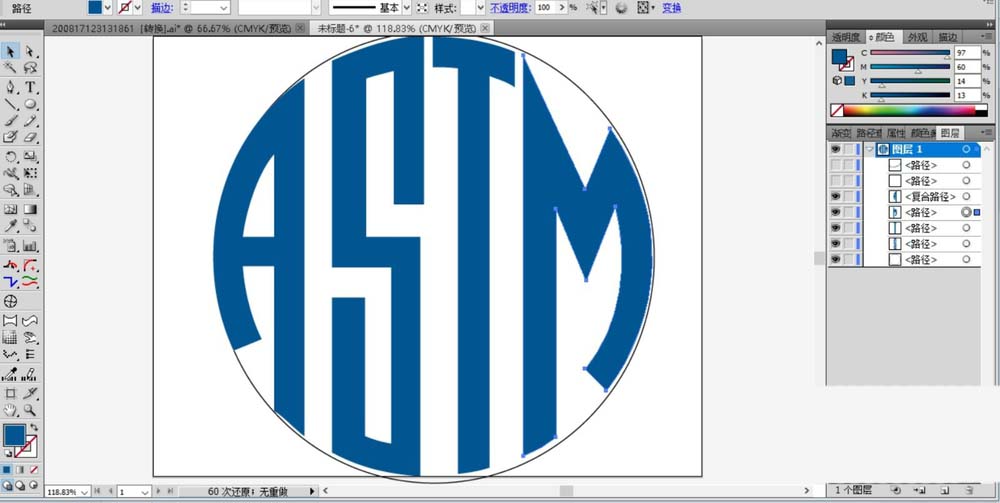This screenshot has width=1000, height=503.
Task: Select the Rotate tool
Action: click(11, 156)
